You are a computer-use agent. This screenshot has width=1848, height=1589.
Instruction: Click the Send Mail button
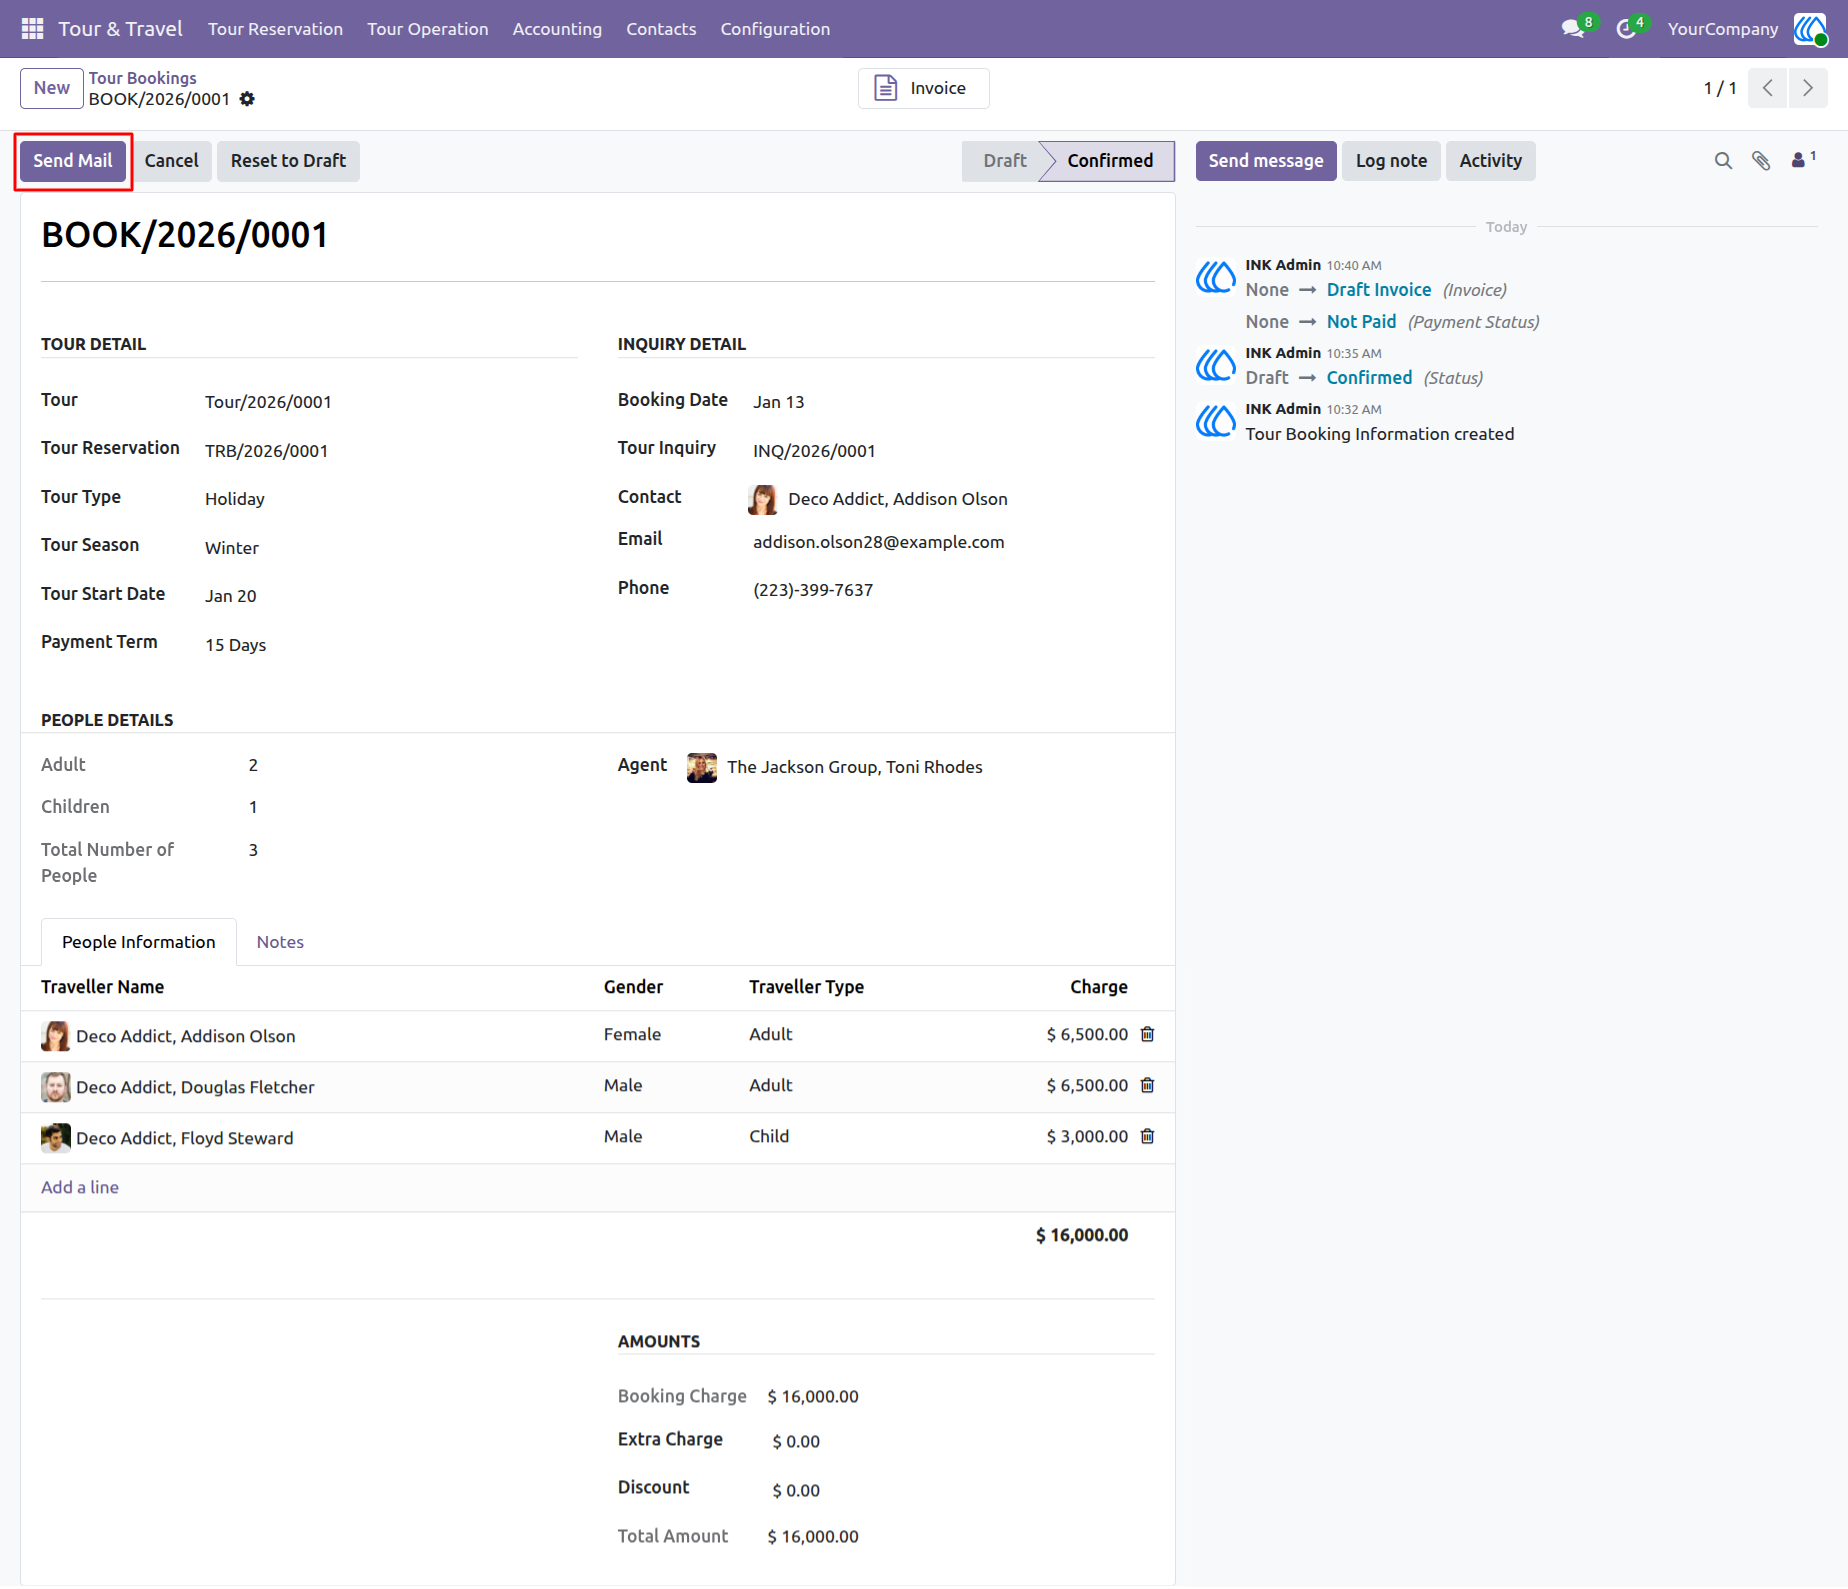pyautogui.click(x=73, y=161)
